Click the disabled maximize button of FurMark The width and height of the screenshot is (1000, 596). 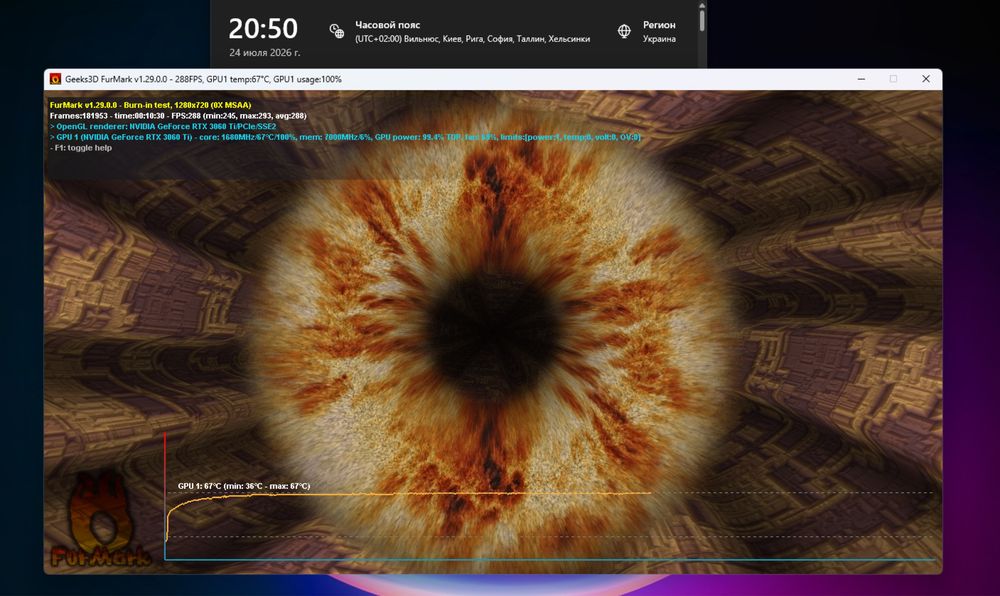893,79
